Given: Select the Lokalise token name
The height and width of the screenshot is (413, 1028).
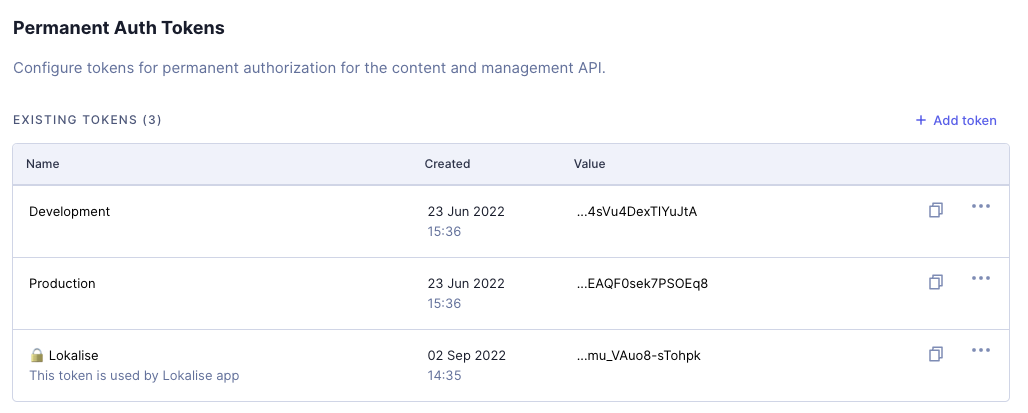Looking at the screenshot, I should pyautogui.click(x=73, y=355).
